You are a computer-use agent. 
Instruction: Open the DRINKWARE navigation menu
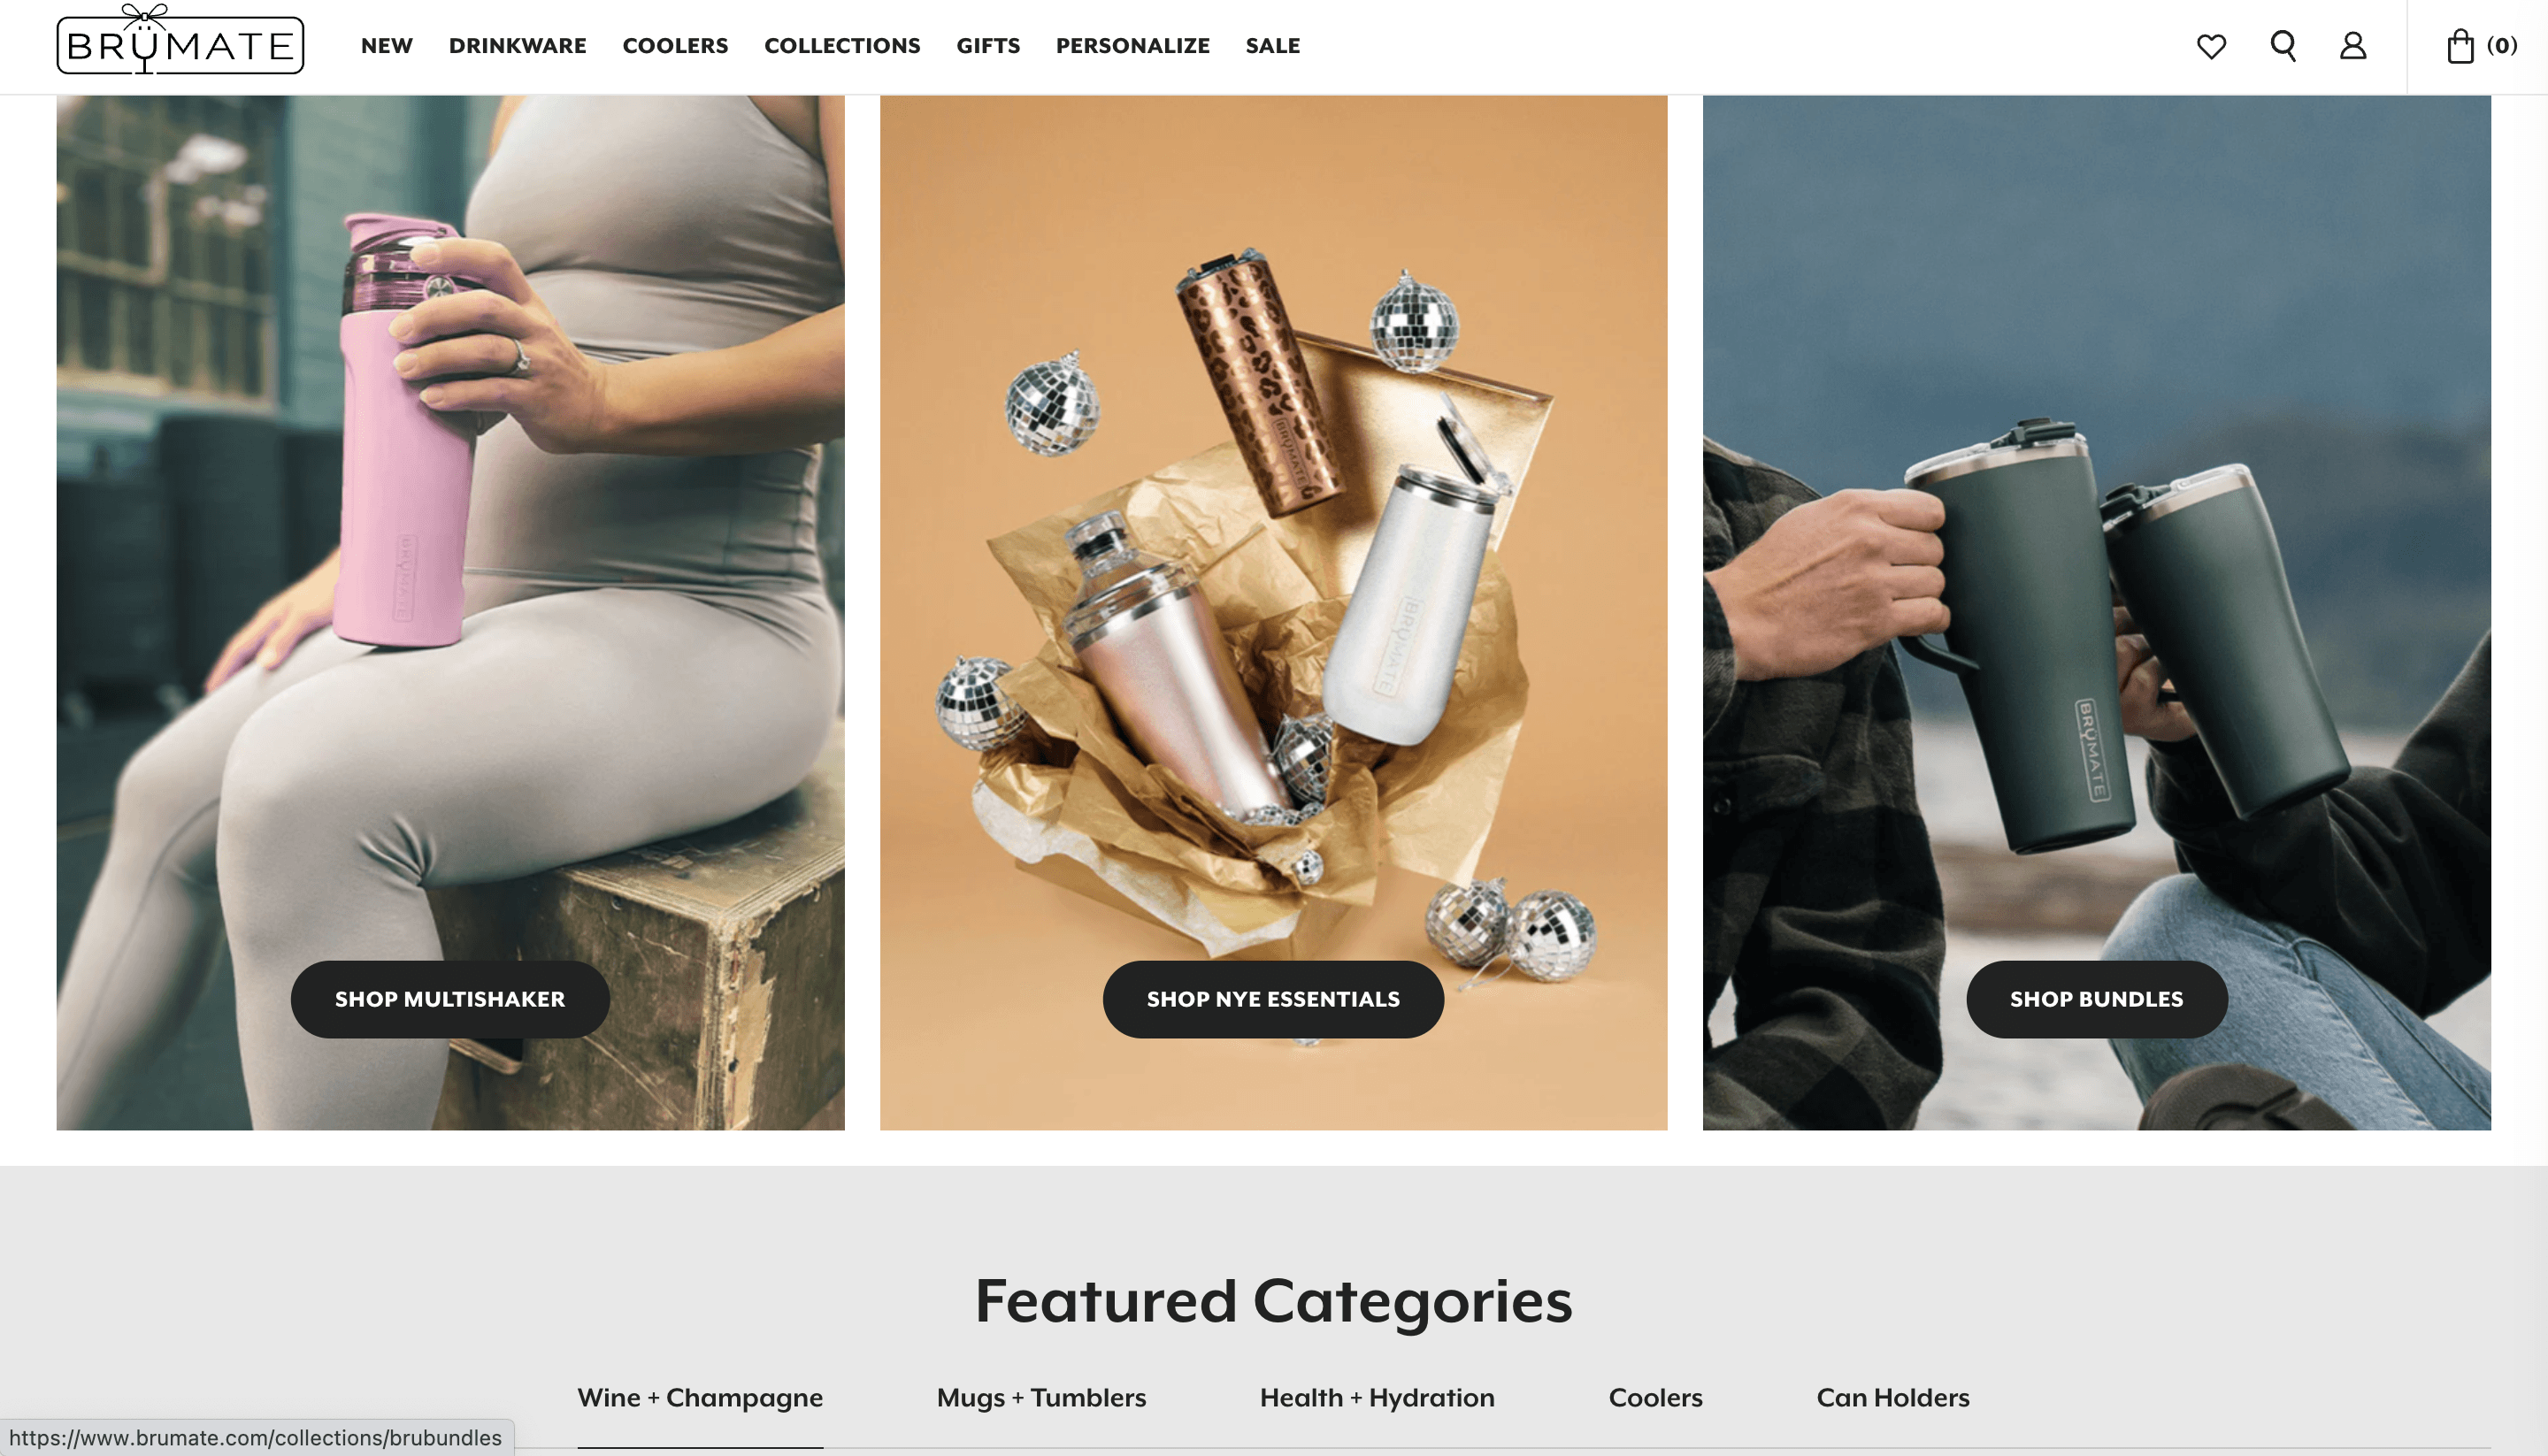click(x=518, y=46)
